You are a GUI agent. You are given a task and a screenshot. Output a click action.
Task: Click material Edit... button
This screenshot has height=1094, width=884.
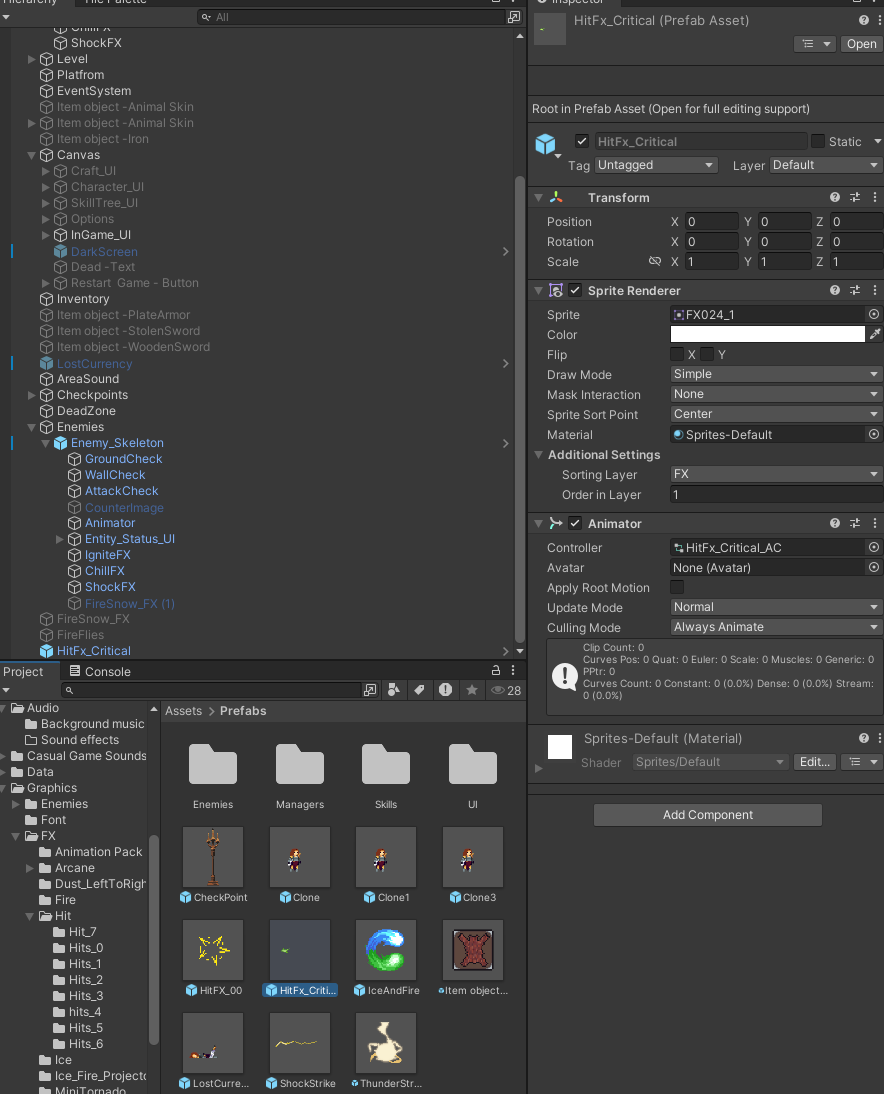814,762
